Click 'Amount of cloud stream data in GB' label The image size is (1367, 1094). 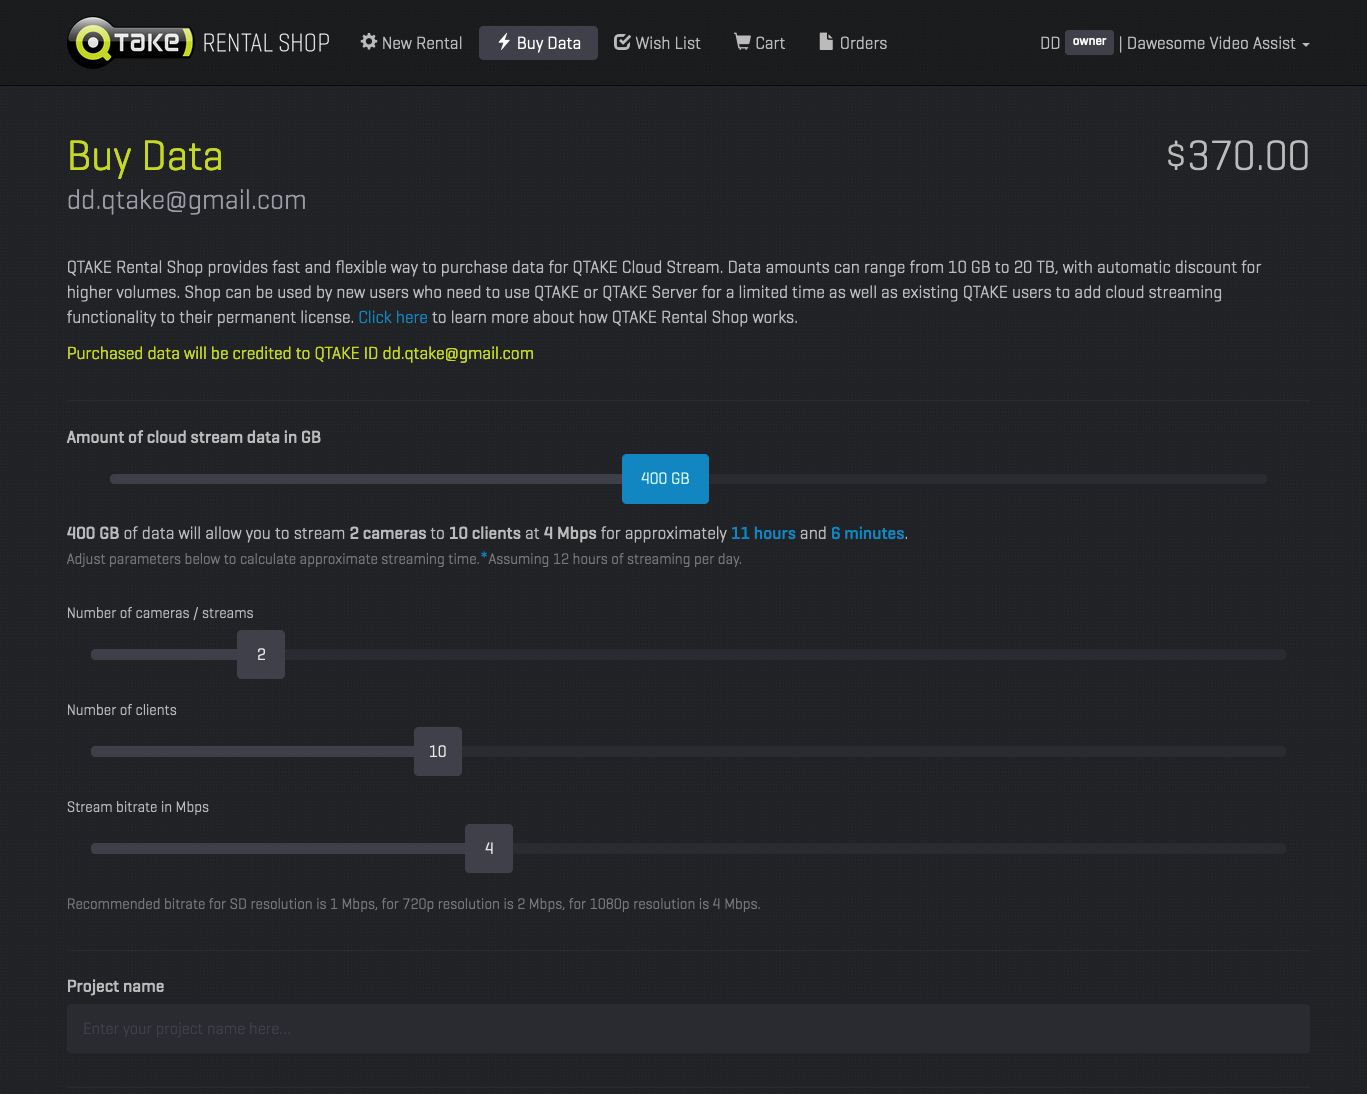point(194,437)
